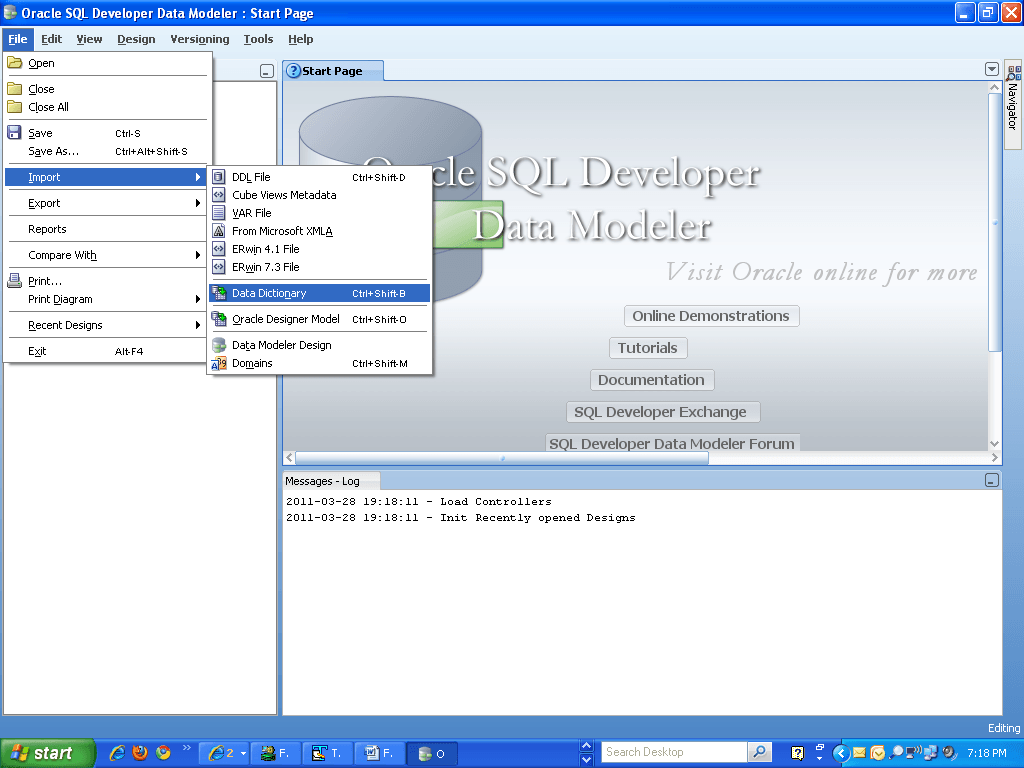Select Data Dictionary from Import menu
This screenshot has width=1024, height=768.
(319, 293)
